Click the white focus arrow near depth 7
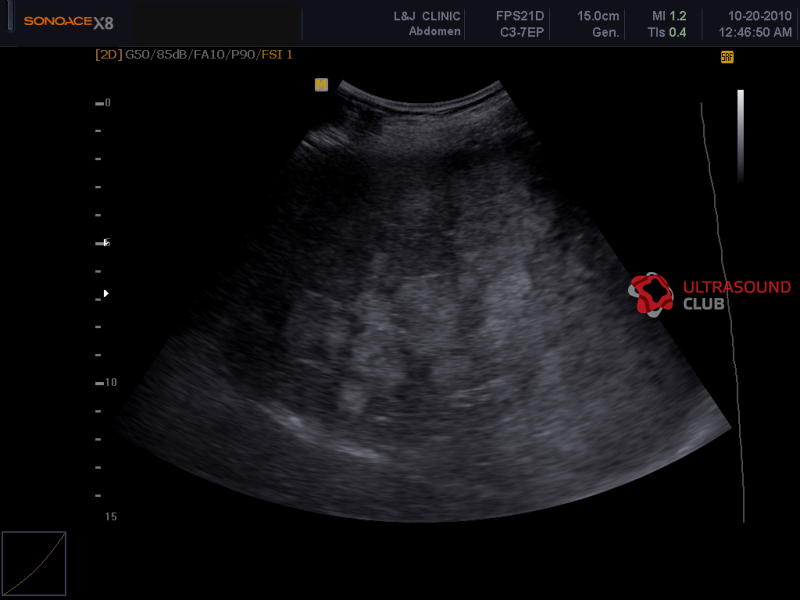Viewport: 800px width, 600px height. (x=106, y=293)
